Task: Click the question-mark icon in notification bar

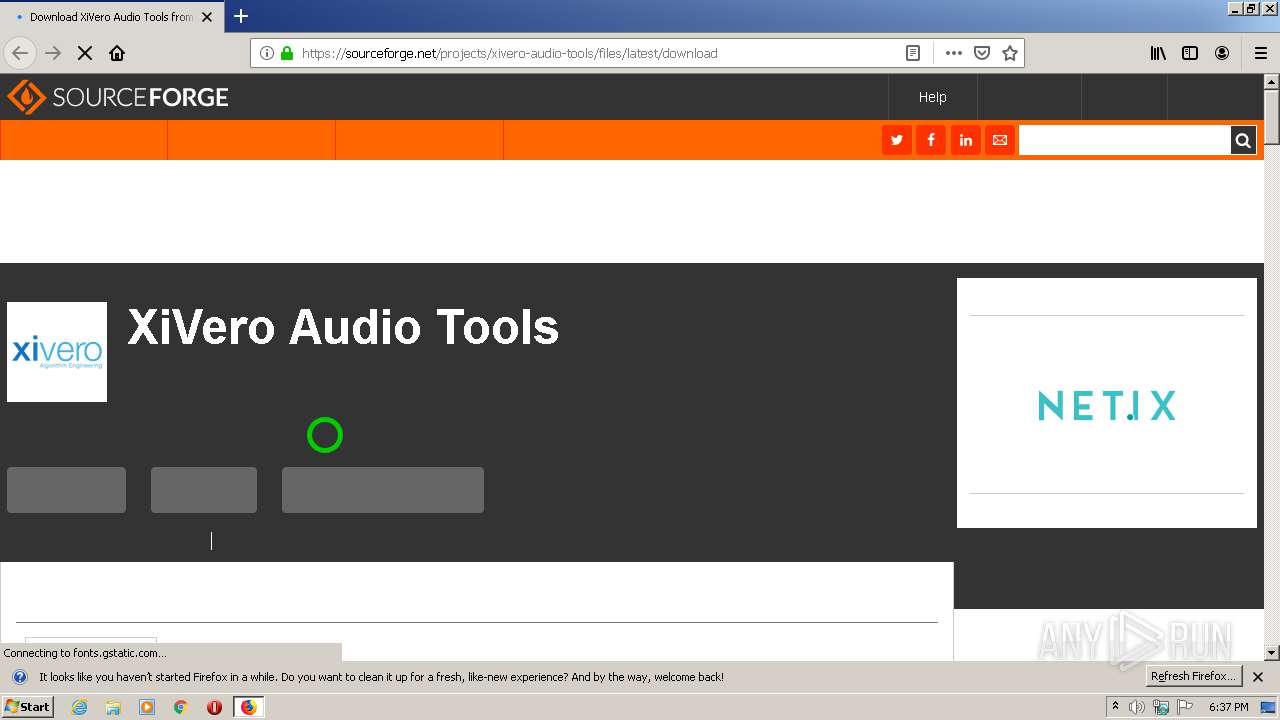Action: click(x=20, y=677)
